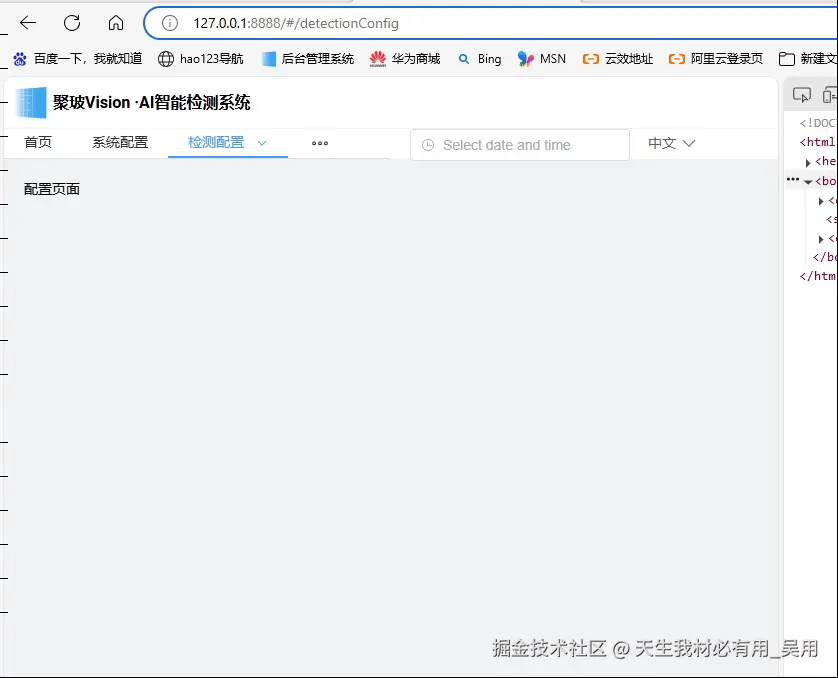Image resolution: width=838 pixels, height=678 pixels.
Task: Toggle the device emulation icon in DevTools
Action: pos(828,93)
